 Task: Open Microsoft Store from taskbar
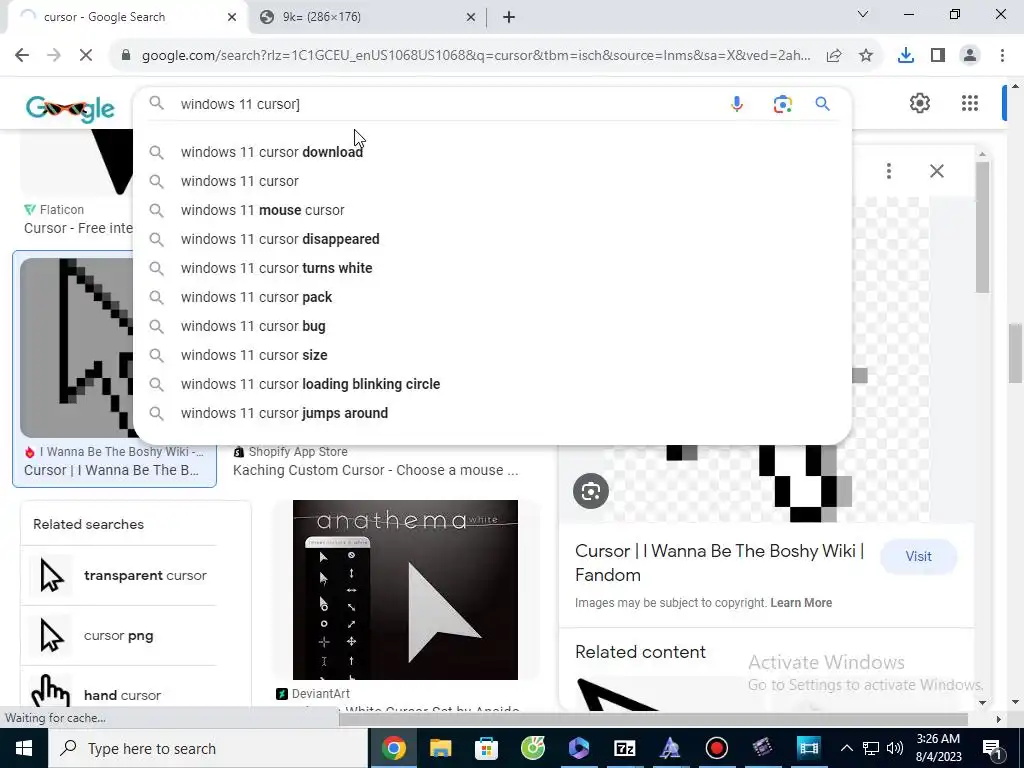(487, 748)
